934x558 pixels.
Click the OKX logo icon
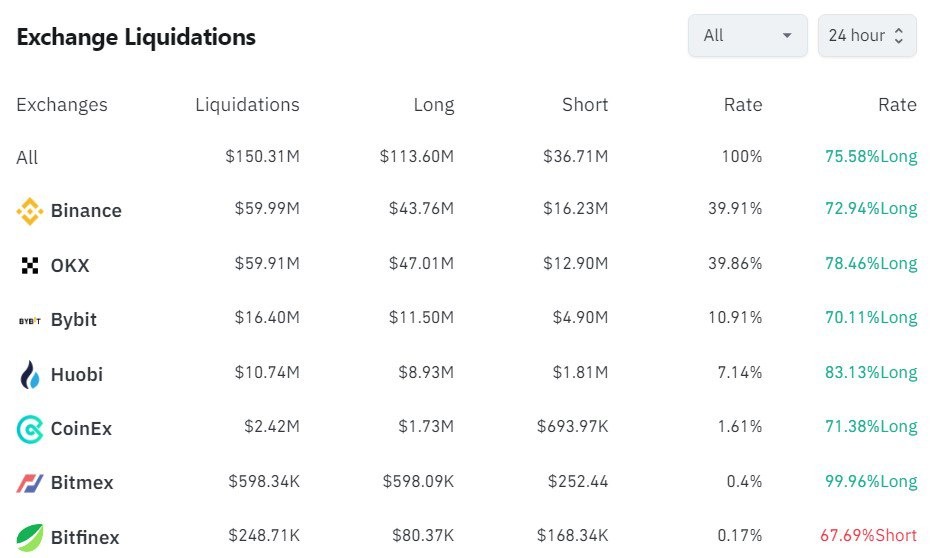tap(30, 265)
